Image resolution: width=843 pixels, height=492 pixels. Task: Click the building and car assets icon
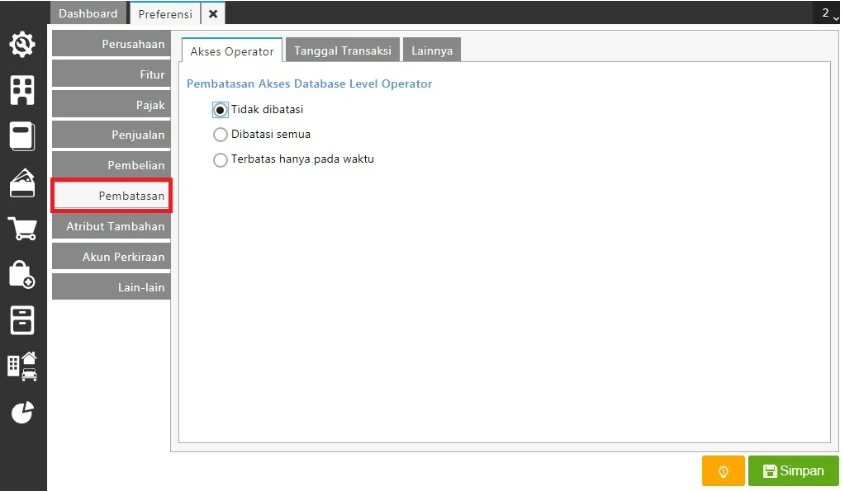22,366
